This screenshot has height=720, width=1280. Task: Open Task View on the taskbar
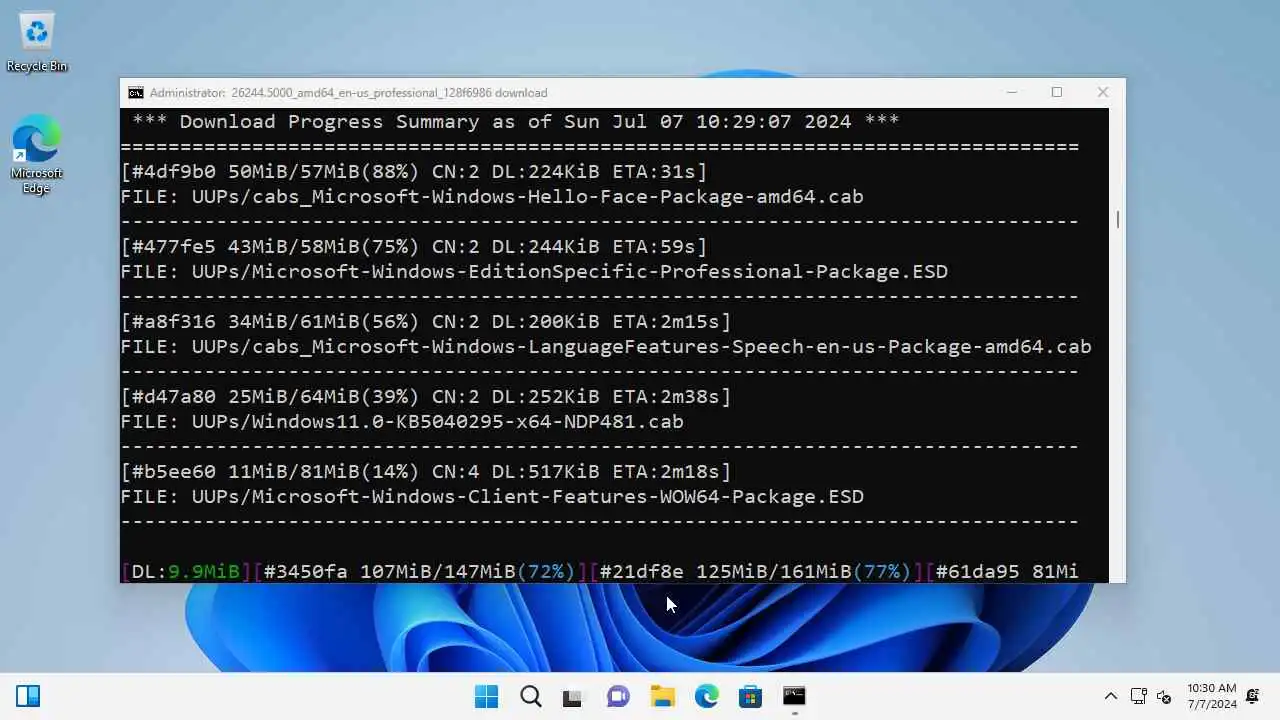tap(573, 696)
